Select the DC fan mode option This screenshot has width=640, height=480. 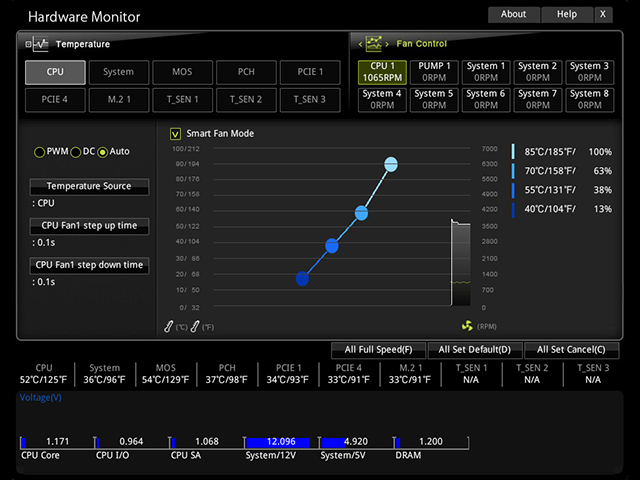76,152
